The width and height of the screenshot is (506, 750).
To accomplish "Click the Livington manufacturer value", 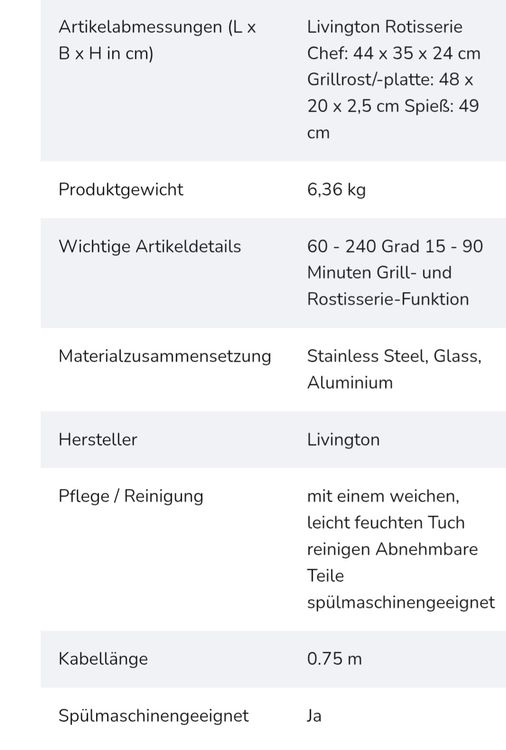I will point(343,440).
